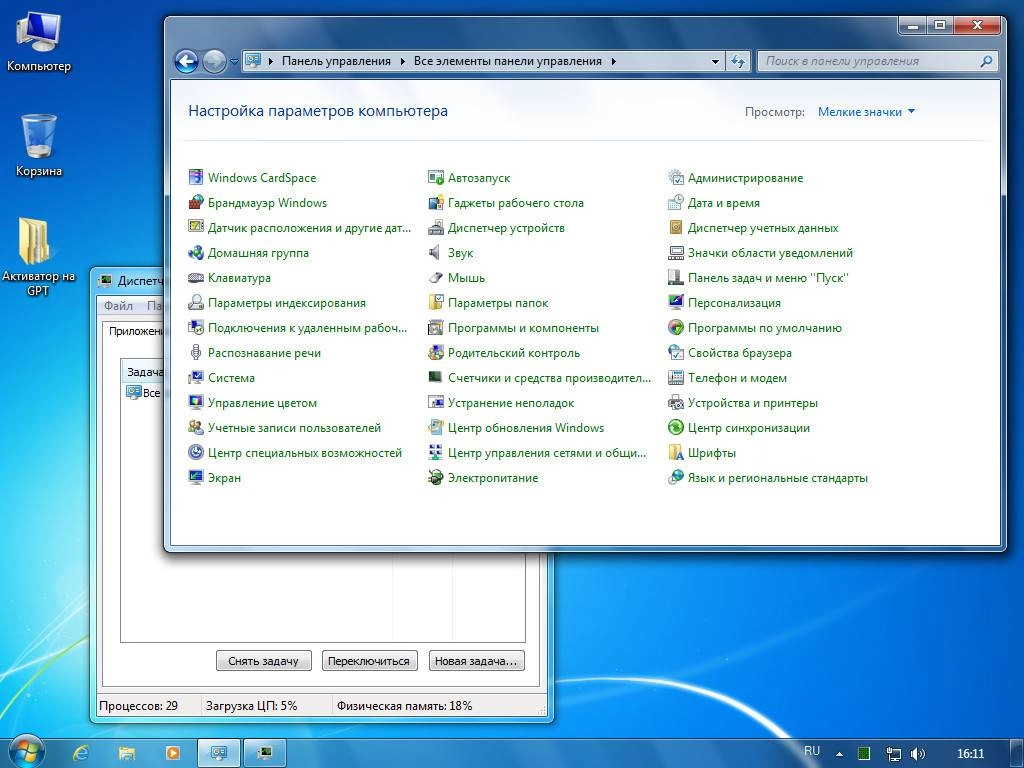Click the Центр синхронизации green icon
This screenshot has height=768, width=1024.
tap(676, 428)
